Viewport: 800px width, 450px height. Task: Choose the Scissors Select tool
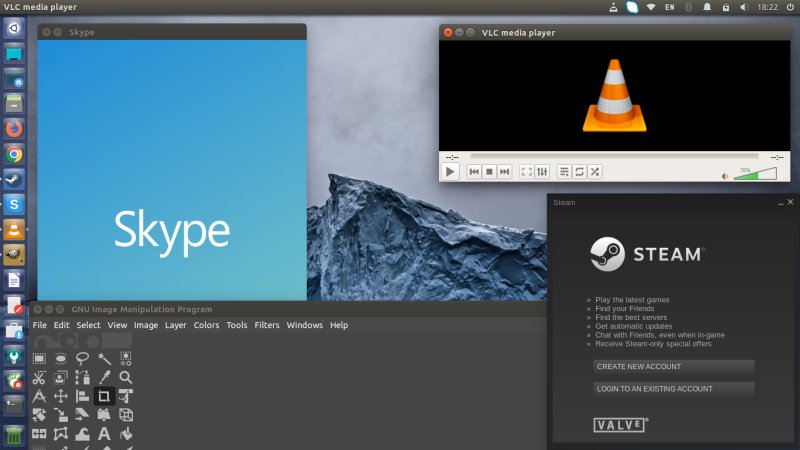pyautogui.click(x=40, y=377)
